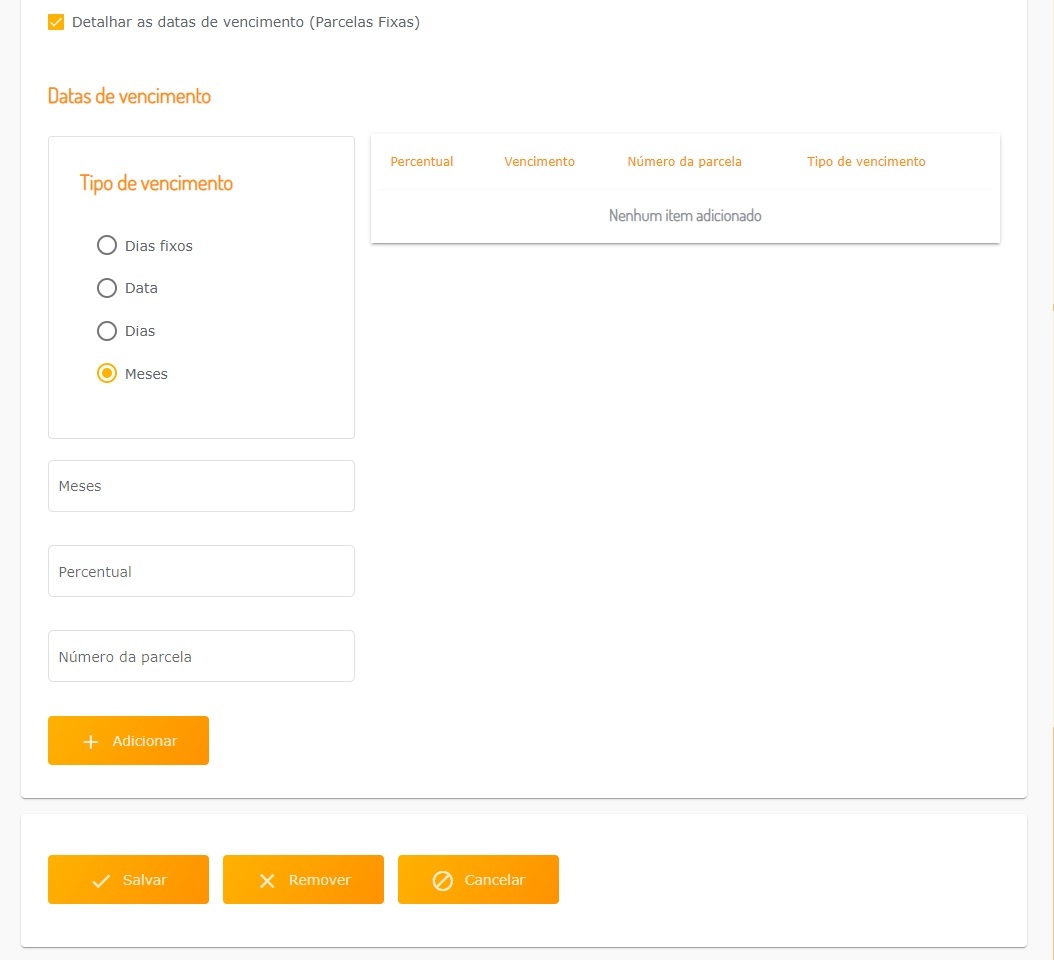
Task: Focus the Meses input field
Action: coord(201,486)
